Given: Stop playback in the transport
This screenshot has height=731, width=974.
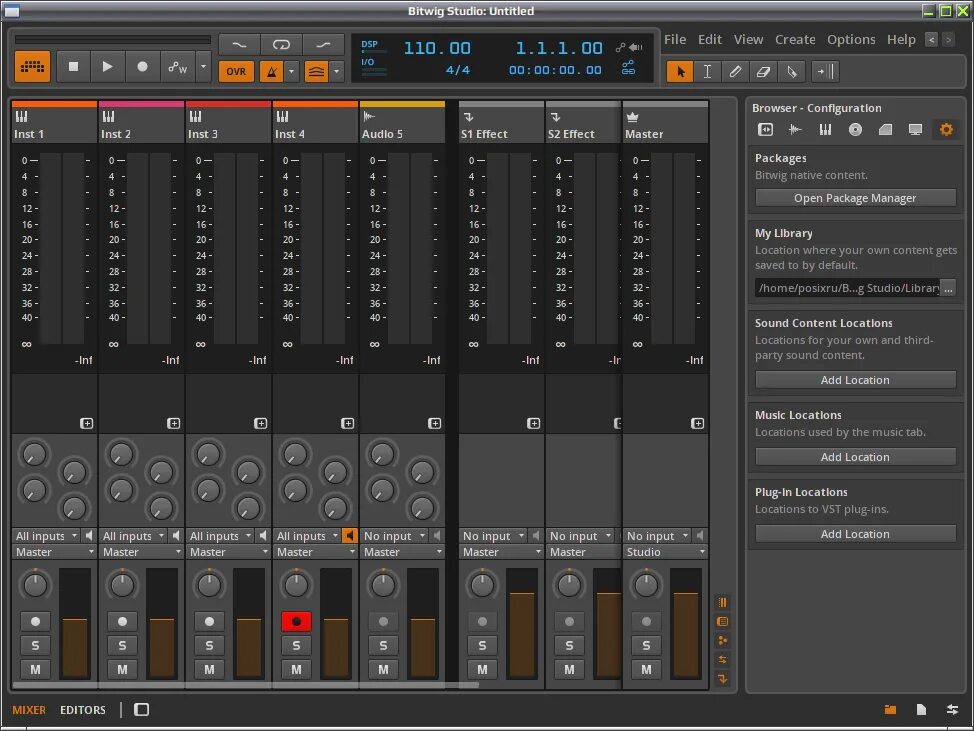Looking at the screenshot, I should coord(73,66).
